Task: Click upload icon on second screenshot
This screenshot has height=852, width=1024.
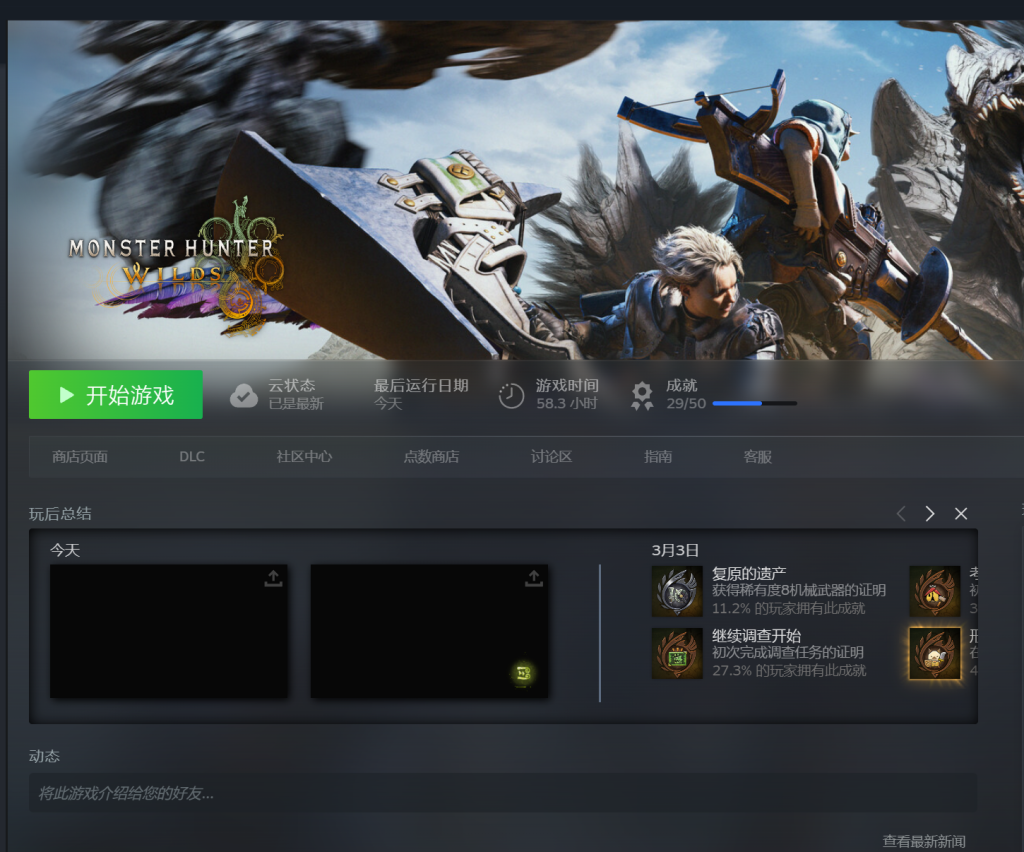Action: pyautogui.click(x=534, y=578)
